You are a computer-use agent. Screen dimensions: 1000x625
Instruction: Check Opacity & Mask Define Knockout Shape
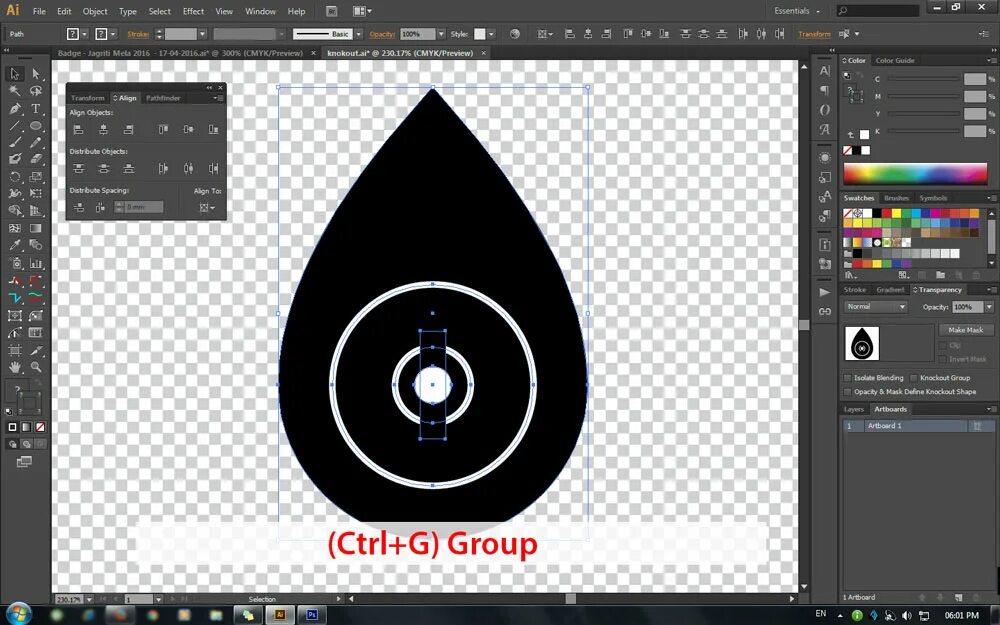[x=847, y=392]
